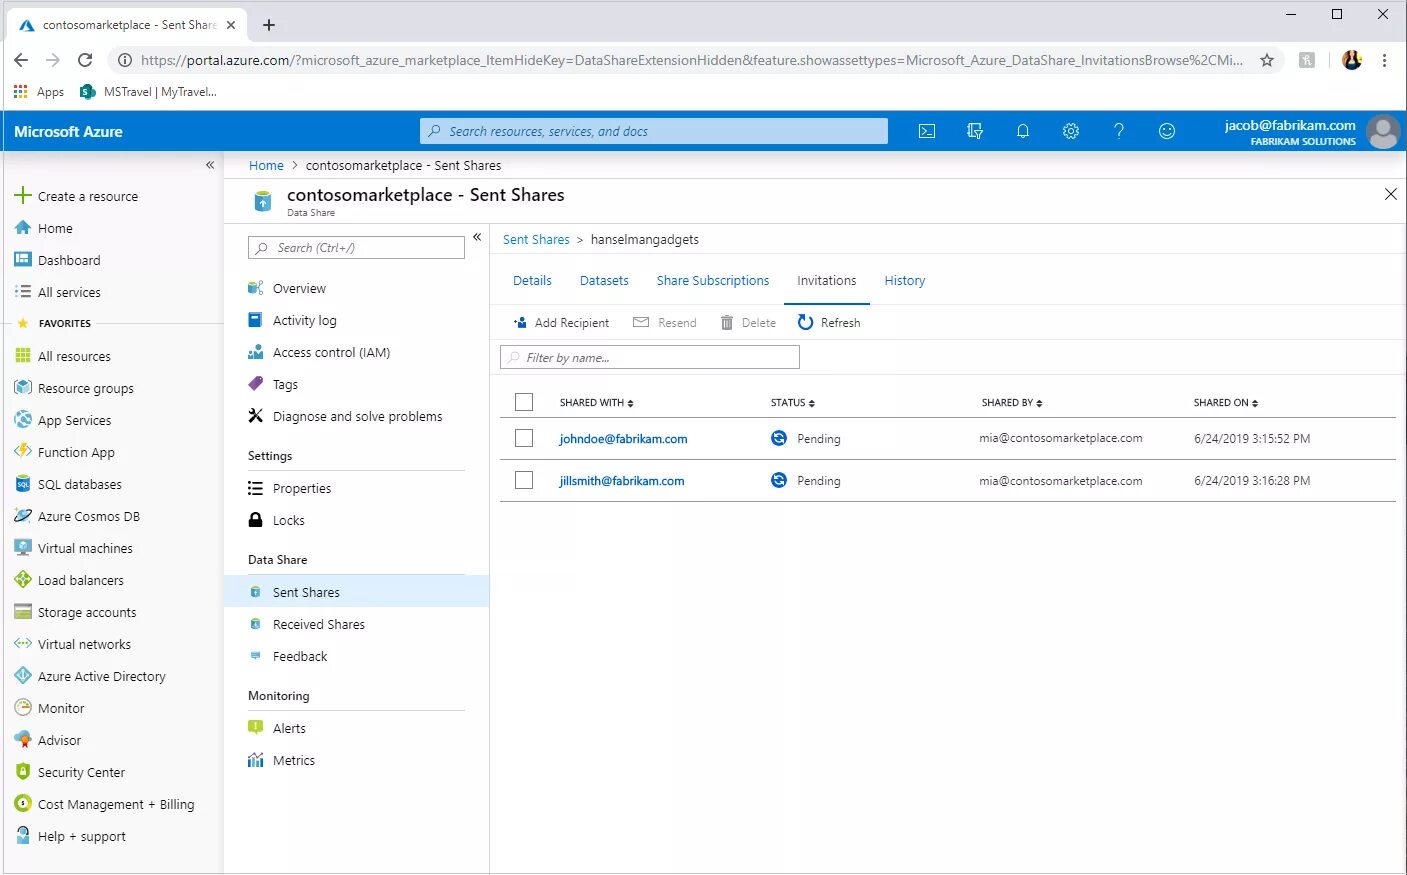Close the Sent Shares blade
The height and width of the screenshot is (875, 1407).
pyautogui.click(x=1390, y=194)
